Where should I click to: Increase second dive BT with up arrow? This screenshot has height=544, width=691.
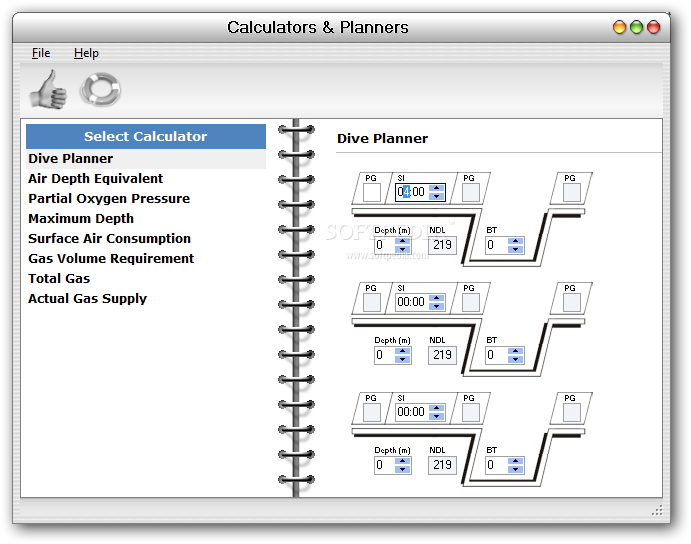click(515, 351)
